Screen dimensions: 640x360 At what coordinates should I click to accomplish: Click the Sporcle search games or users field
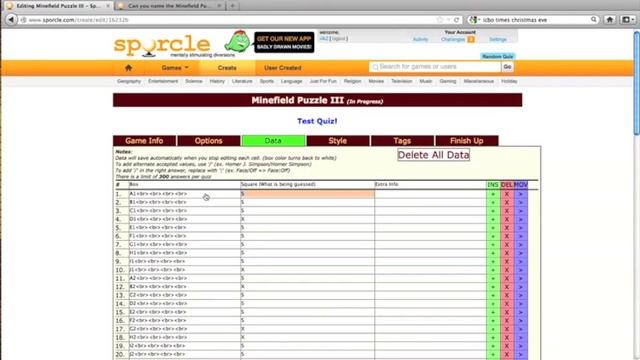[435, 67]
